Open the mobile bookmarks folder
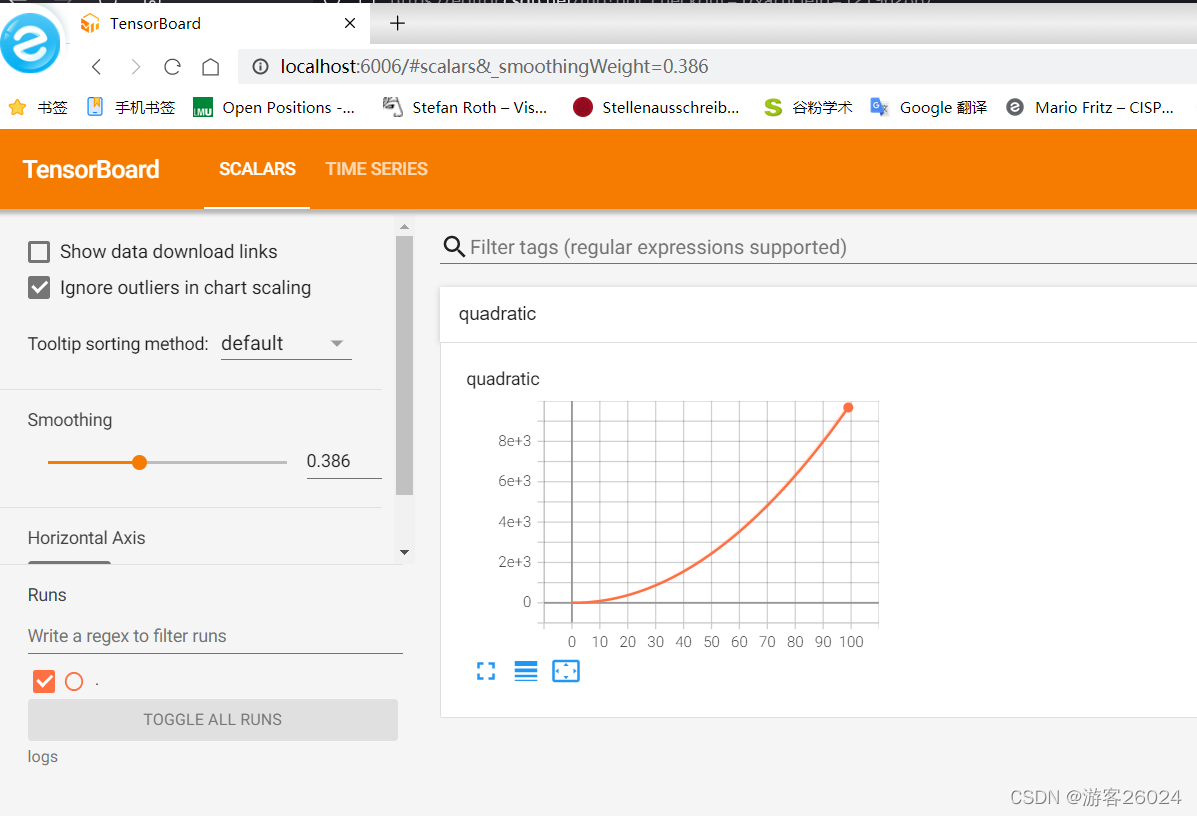Screen dimensions: 1197x816 [131, 108]
